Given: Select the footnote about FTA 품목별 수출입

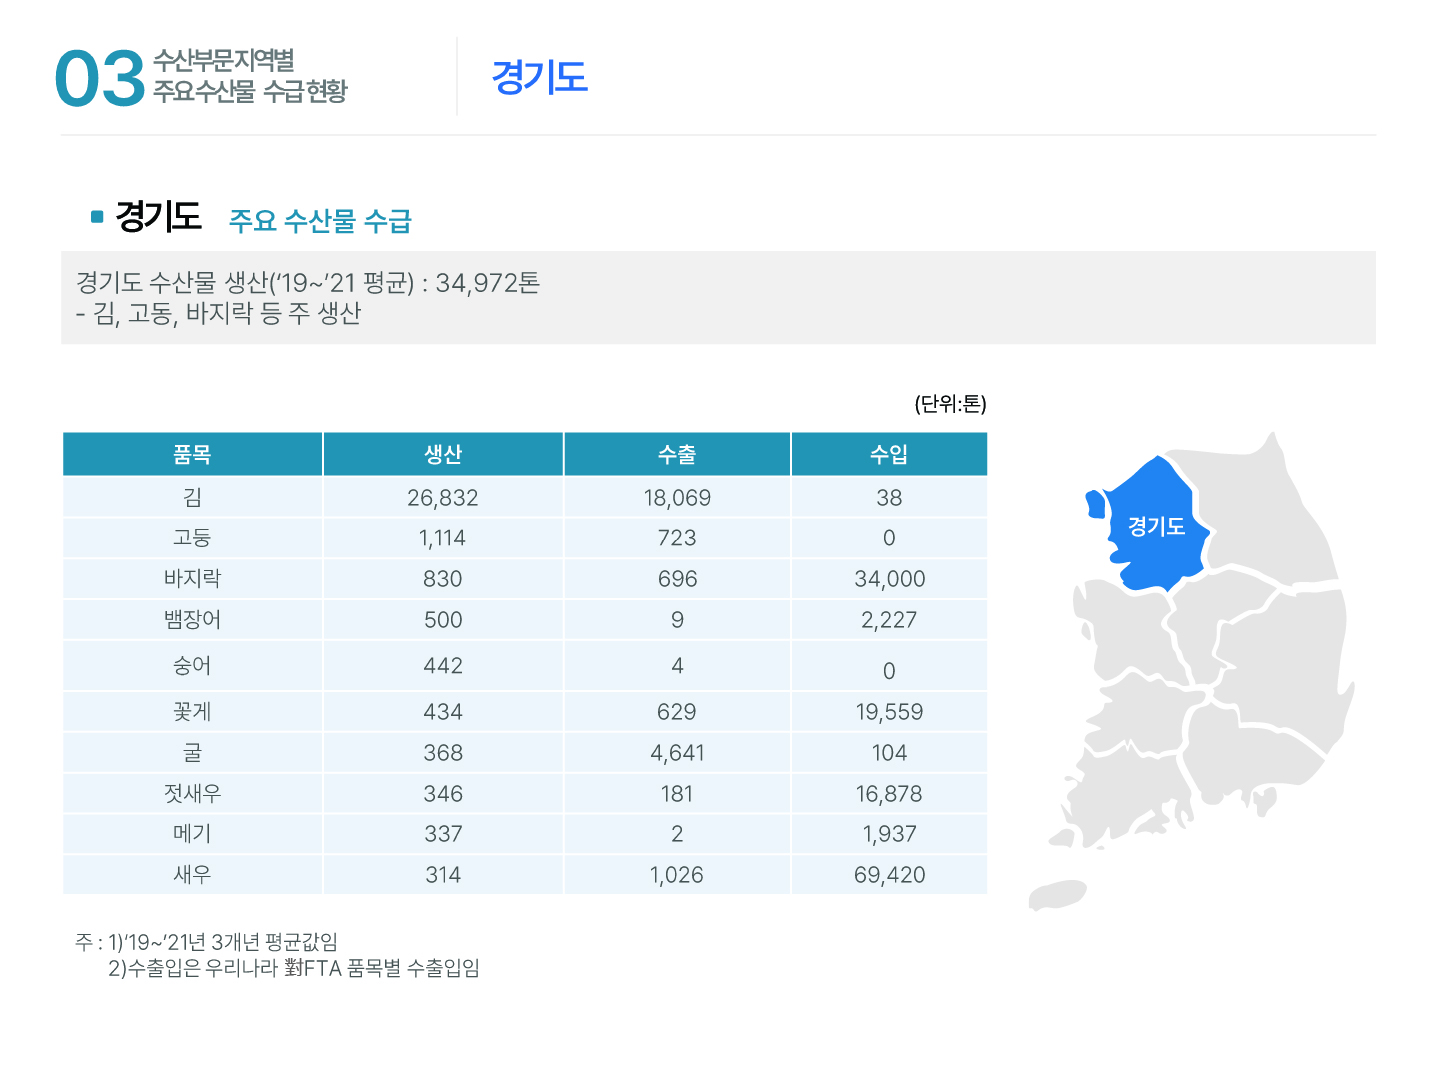Looking at the screenshot, I should click(294, 968).
